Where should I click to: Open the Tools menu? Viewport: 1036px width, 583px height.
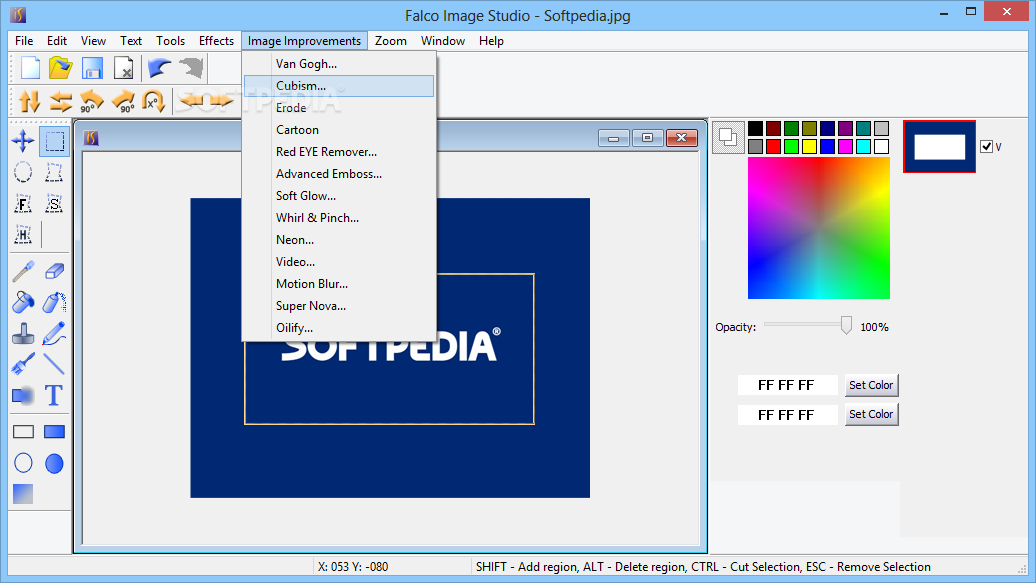tap(170, 41)
